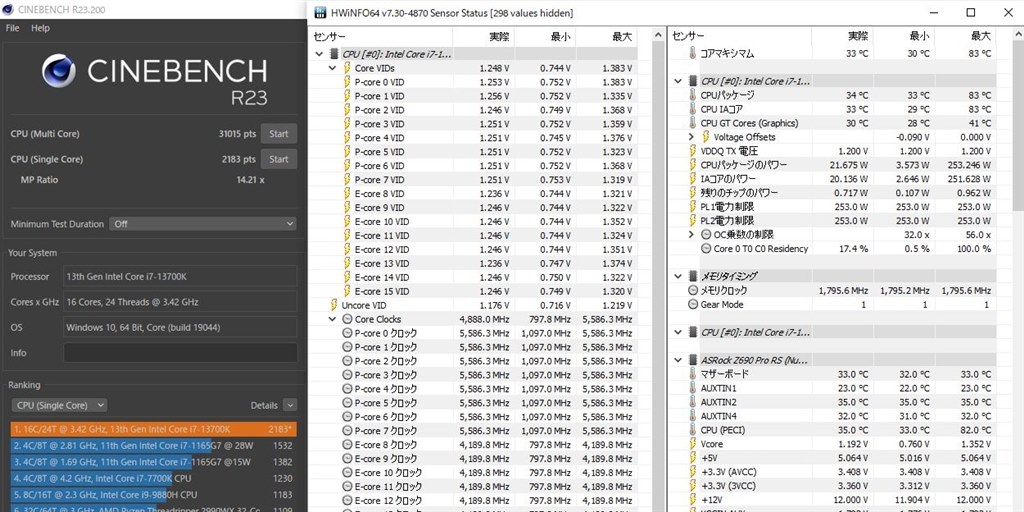Click the +12V lightning icon

click(x=692, y=500)
